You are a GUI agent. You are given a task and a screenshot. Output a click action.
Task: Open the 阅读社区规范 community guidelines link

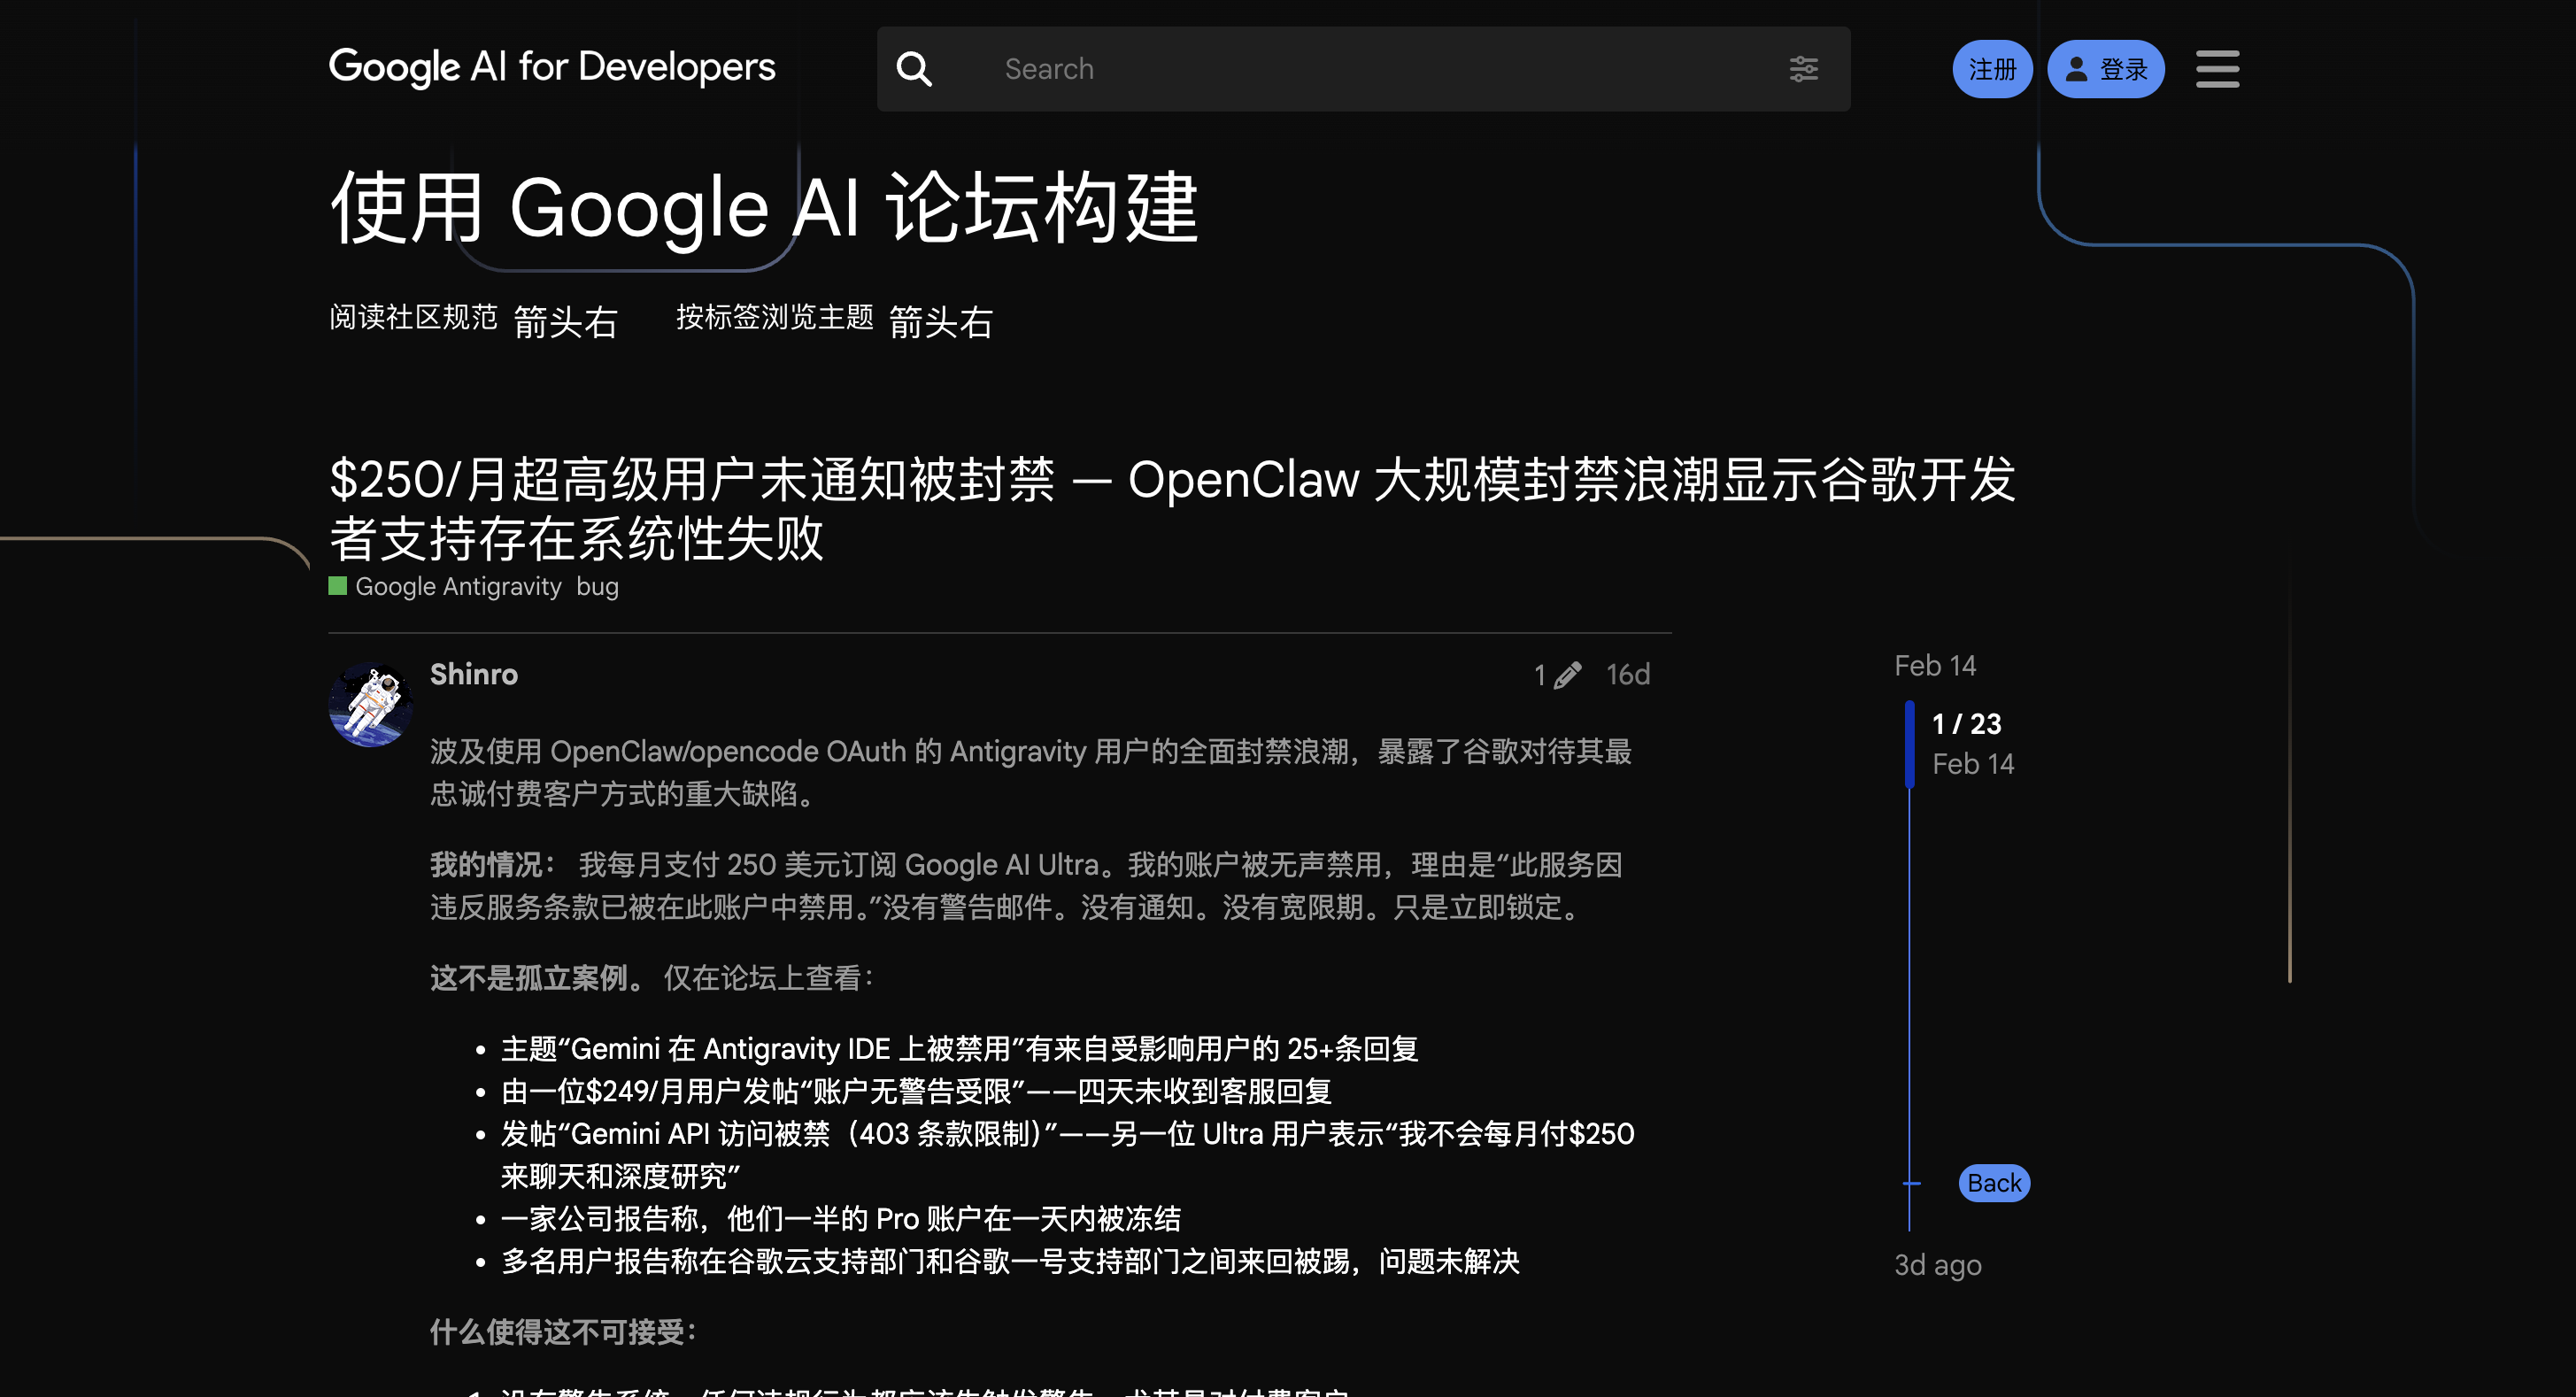coord(413,317)
